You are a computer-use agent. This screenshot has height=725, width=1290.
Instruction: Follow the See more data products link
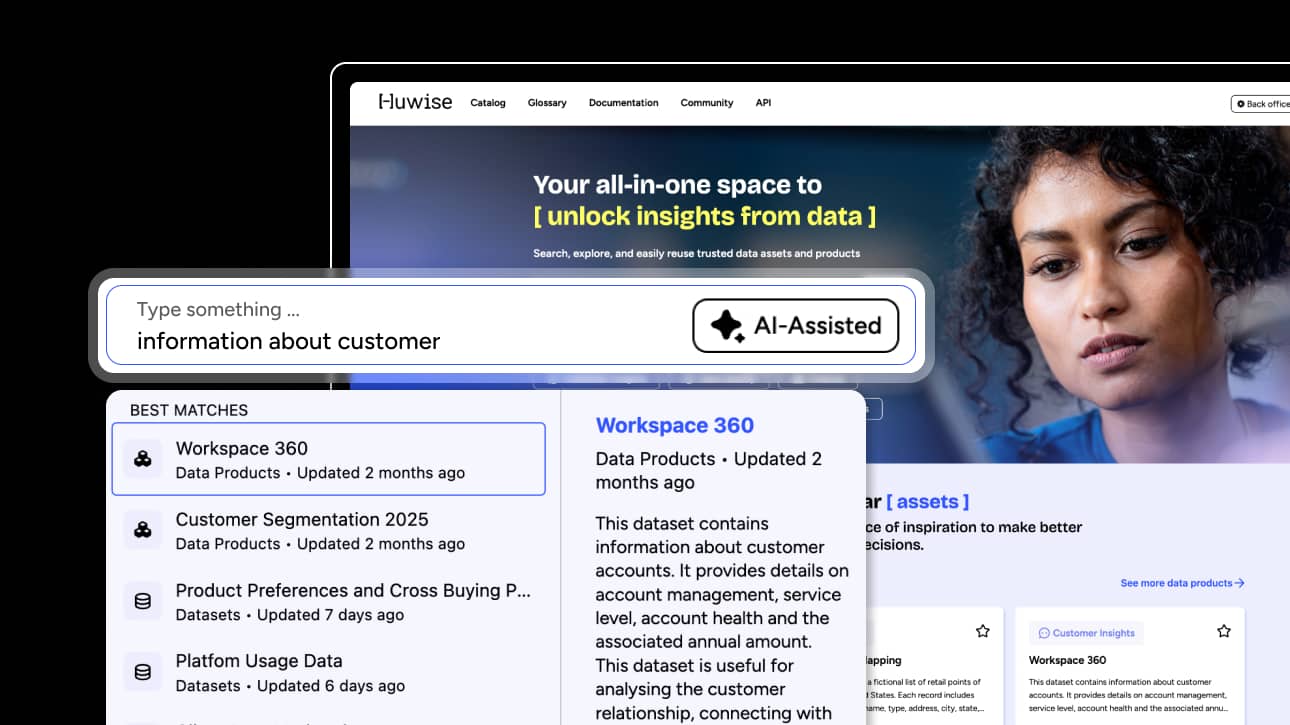(1182, 583)
